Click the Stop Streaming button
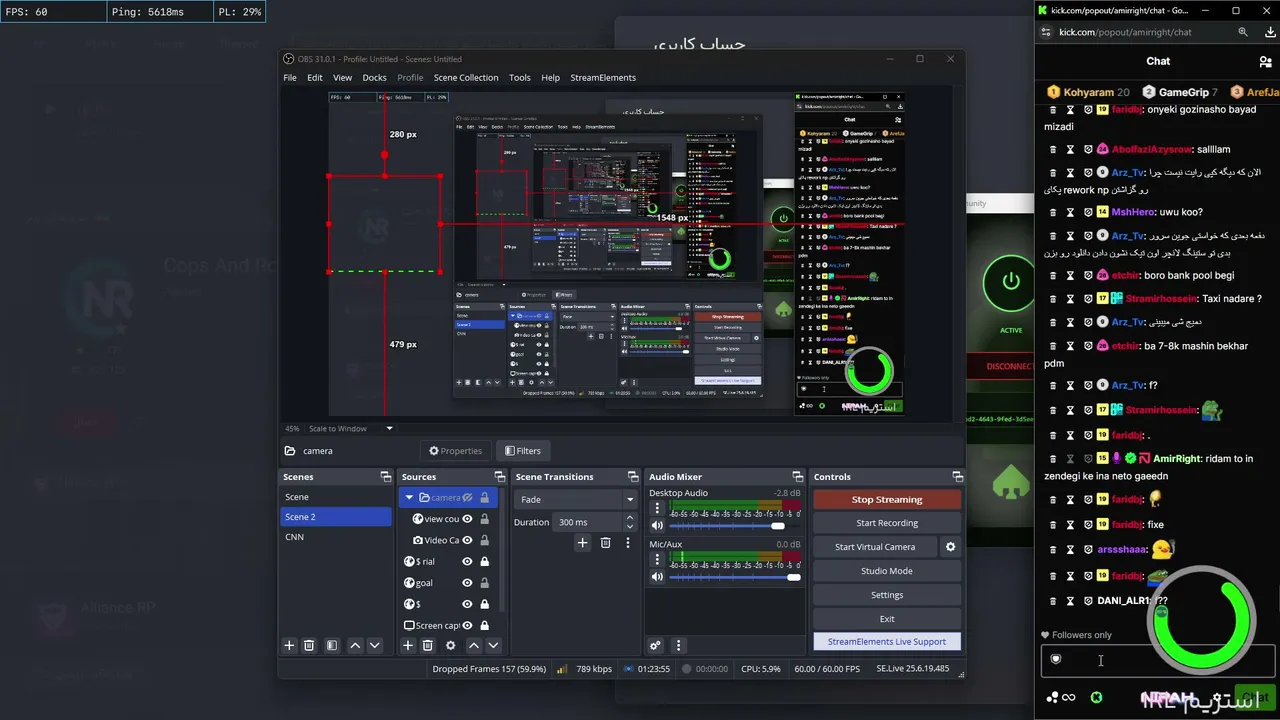Screen dimensions: 1280x720 point(887,499)
